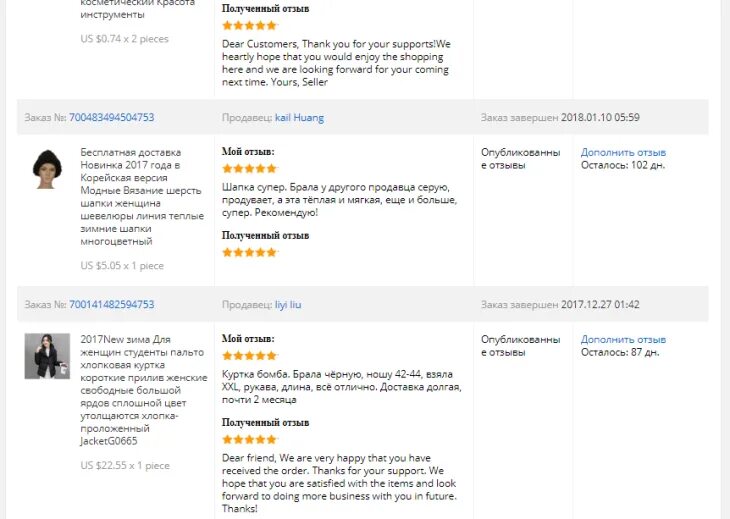The height and width of the screenshot is (519, 730).
Task: Open order number 700483494504753
Action: coord(111,117)
